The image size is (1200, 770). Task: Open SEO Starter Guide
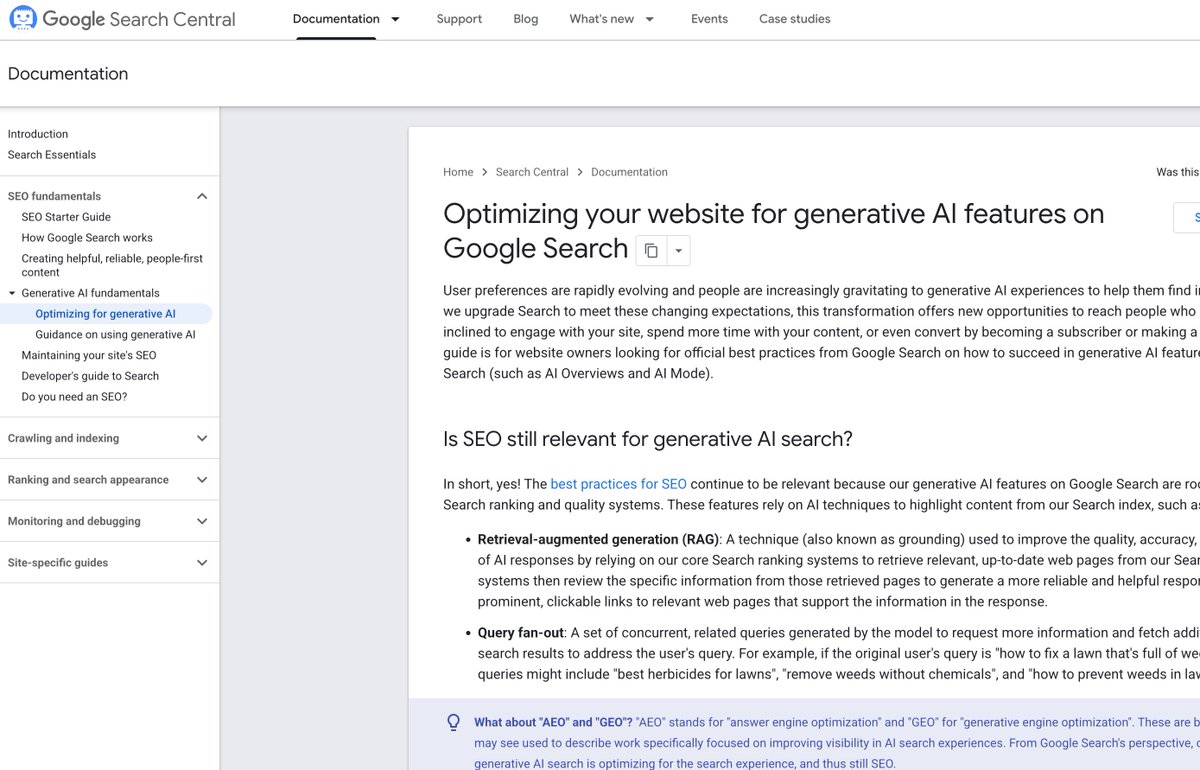tap(66, 217)
